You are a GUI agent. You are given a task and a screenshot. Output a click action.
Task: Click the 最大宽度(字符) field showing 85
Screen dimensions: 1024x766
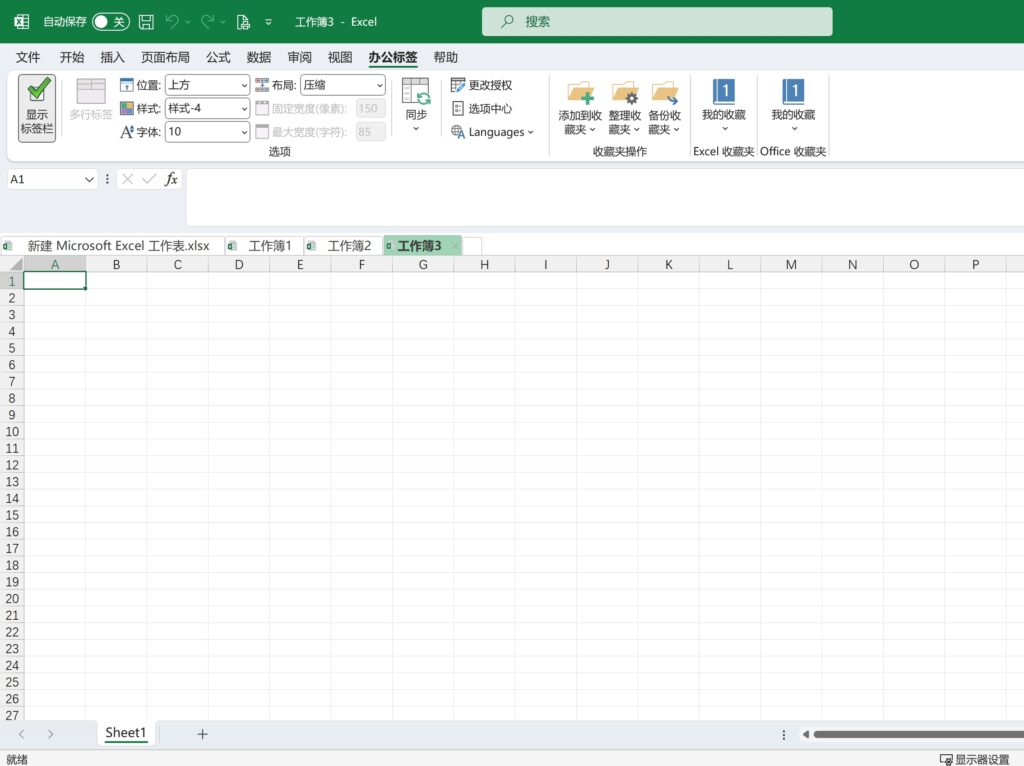(x=370, y=132)
